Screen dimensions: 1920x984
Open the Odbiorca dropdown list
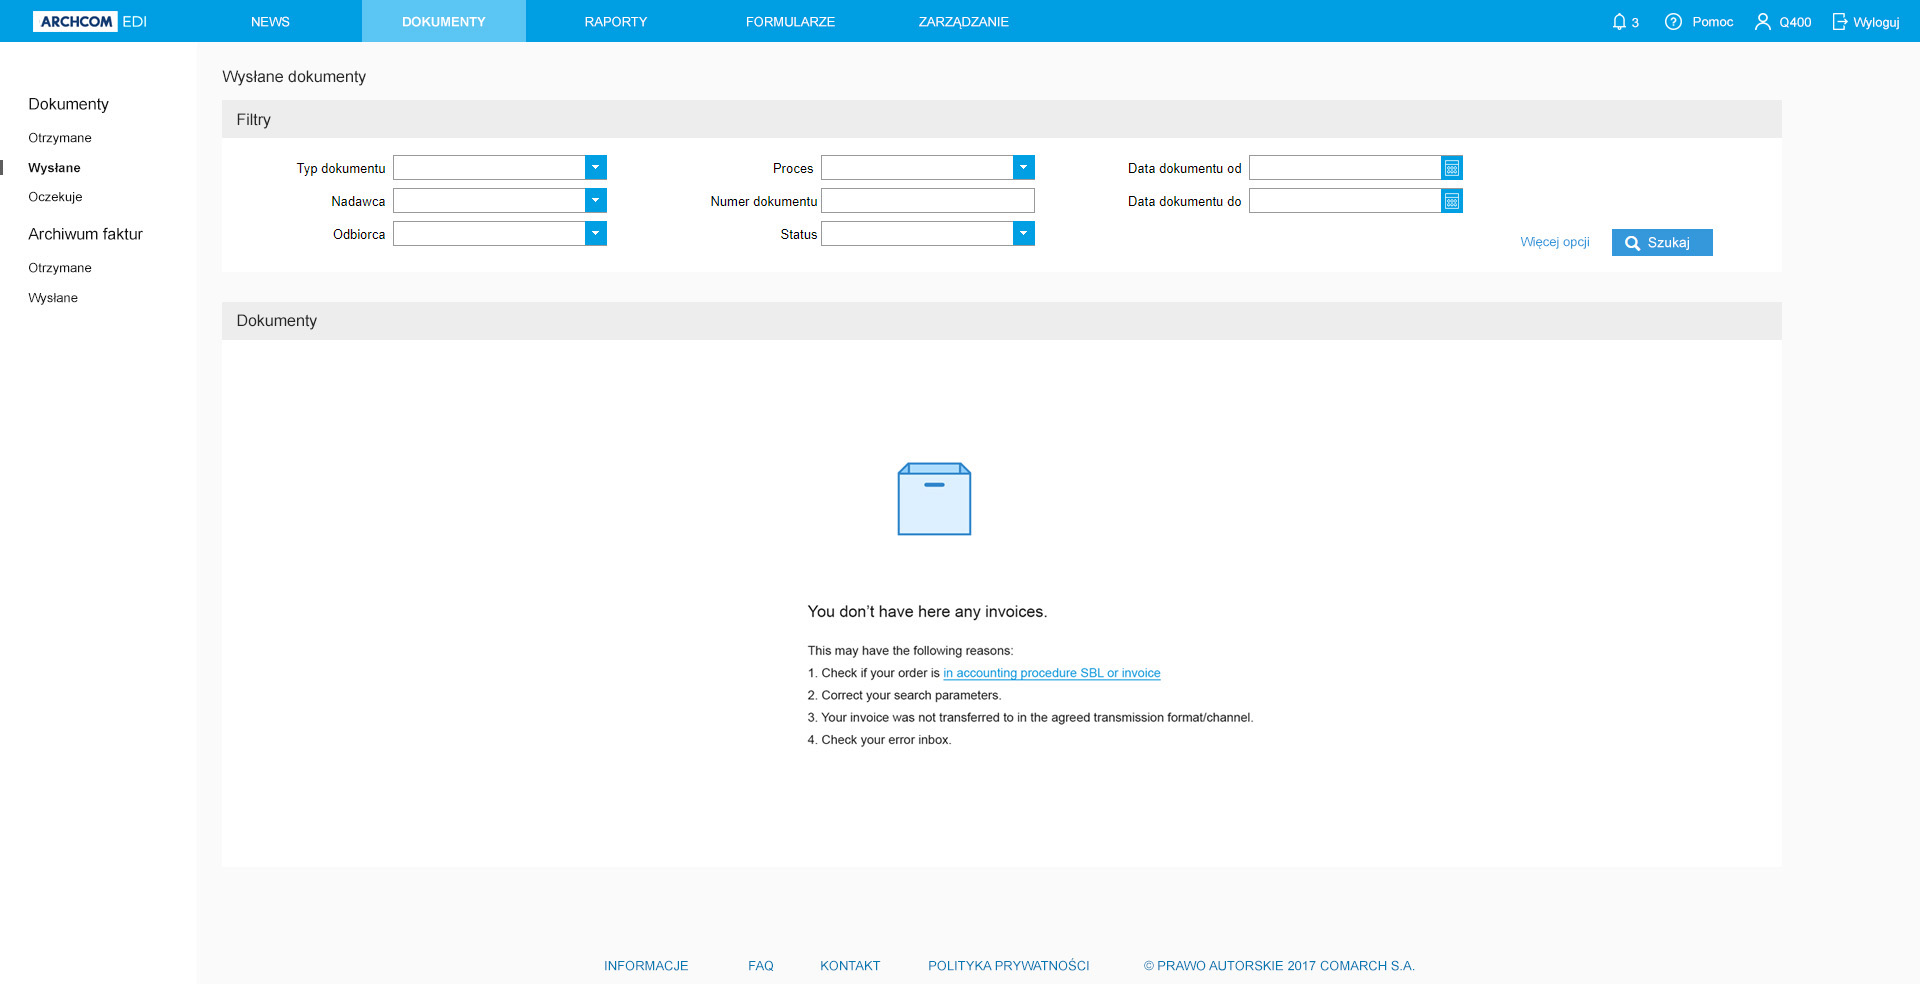(x=596, y=234)
